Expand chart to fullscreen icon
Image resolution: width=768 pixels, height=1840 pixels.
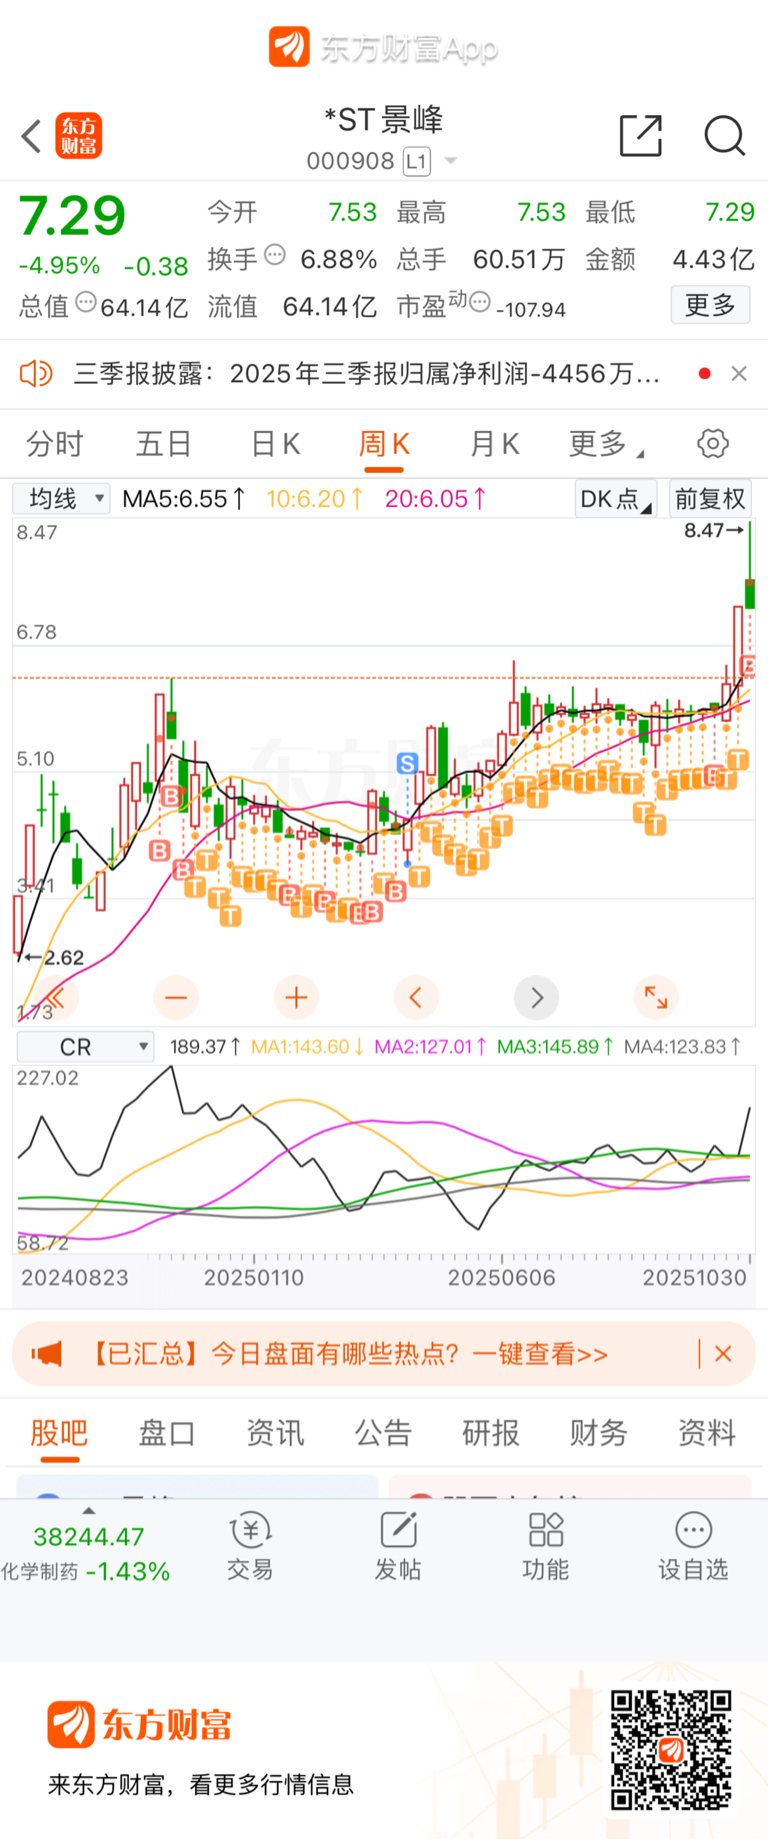click(x=656, y=997)
